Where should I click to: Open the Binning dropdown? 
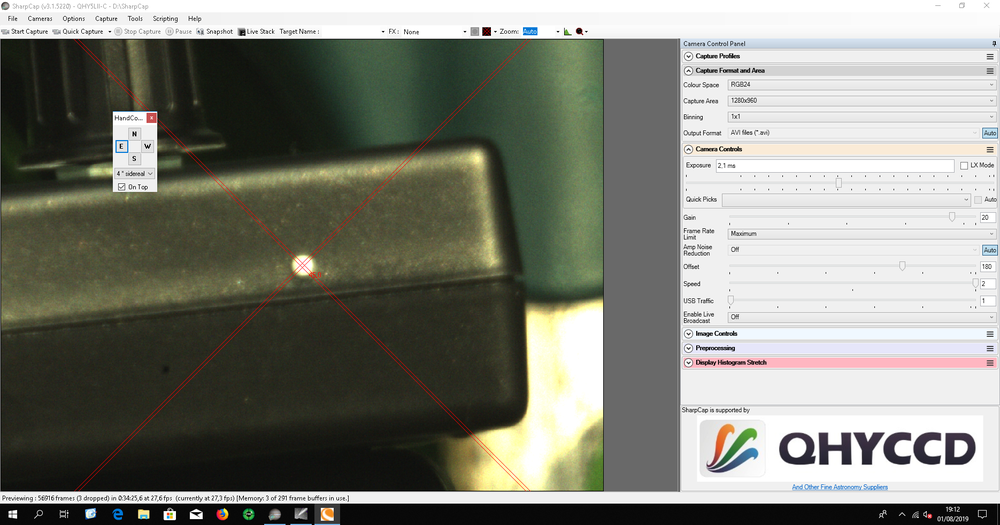862,117
